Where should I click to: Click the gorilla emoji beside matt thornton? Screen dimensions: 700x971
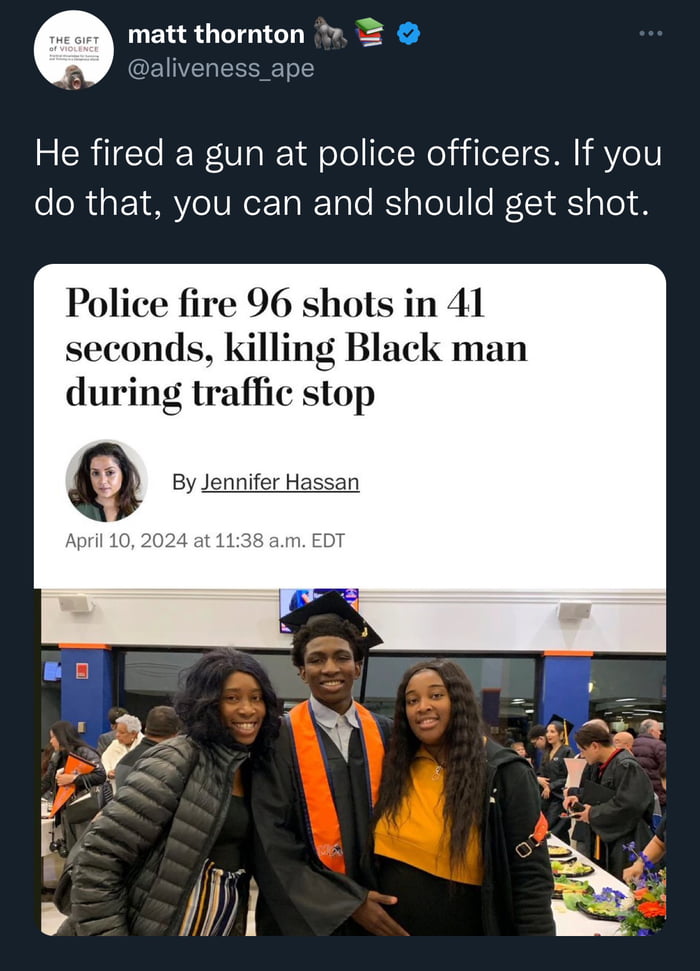coord(330,33)
